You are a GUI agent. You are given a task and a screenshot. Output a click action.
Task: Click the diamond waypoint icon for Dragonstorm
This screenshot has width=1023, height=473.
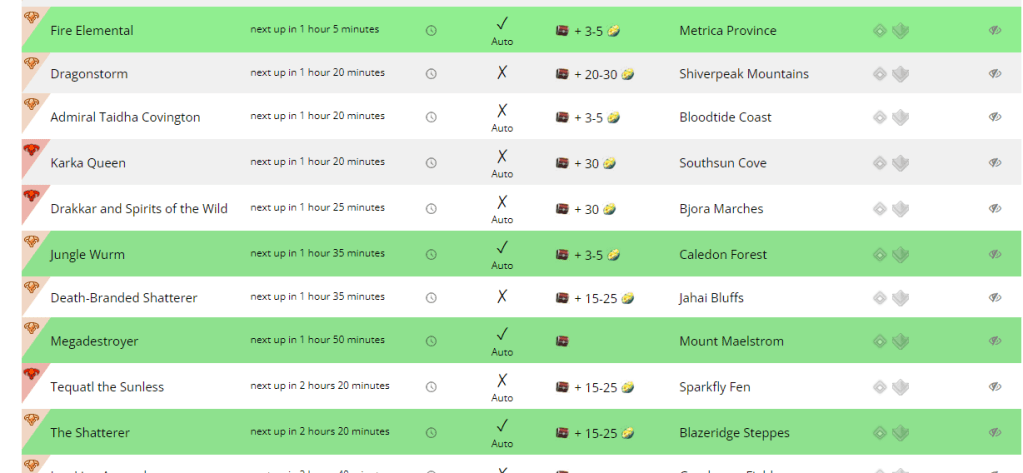(879, 74)
